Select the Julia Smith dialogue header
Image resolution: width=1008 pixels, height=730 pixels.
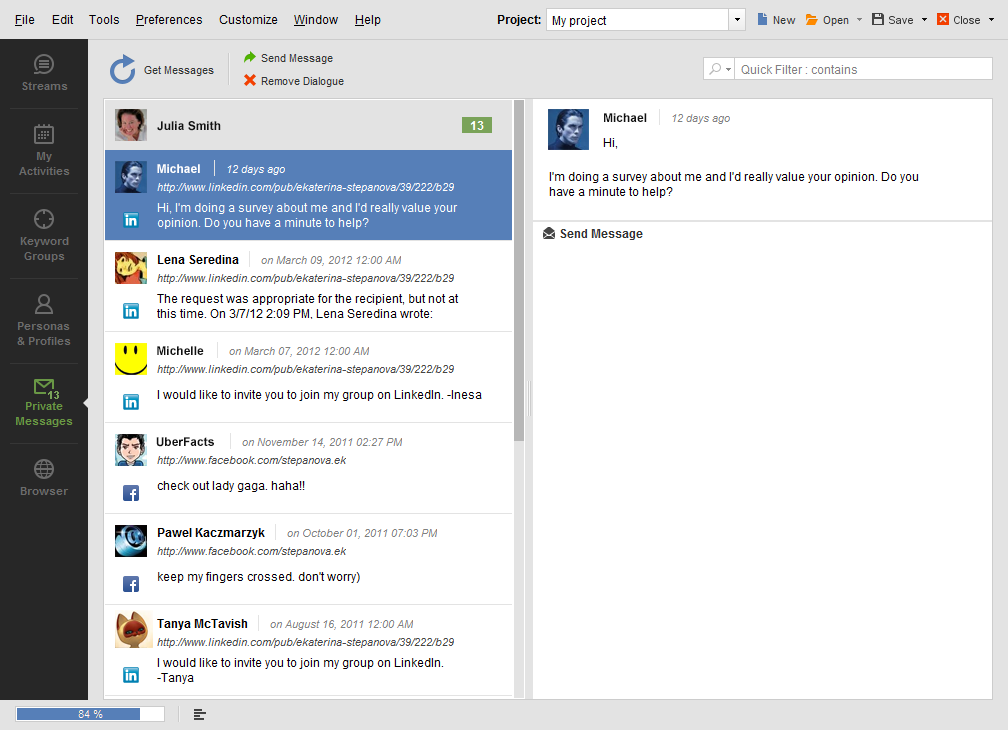309,125
